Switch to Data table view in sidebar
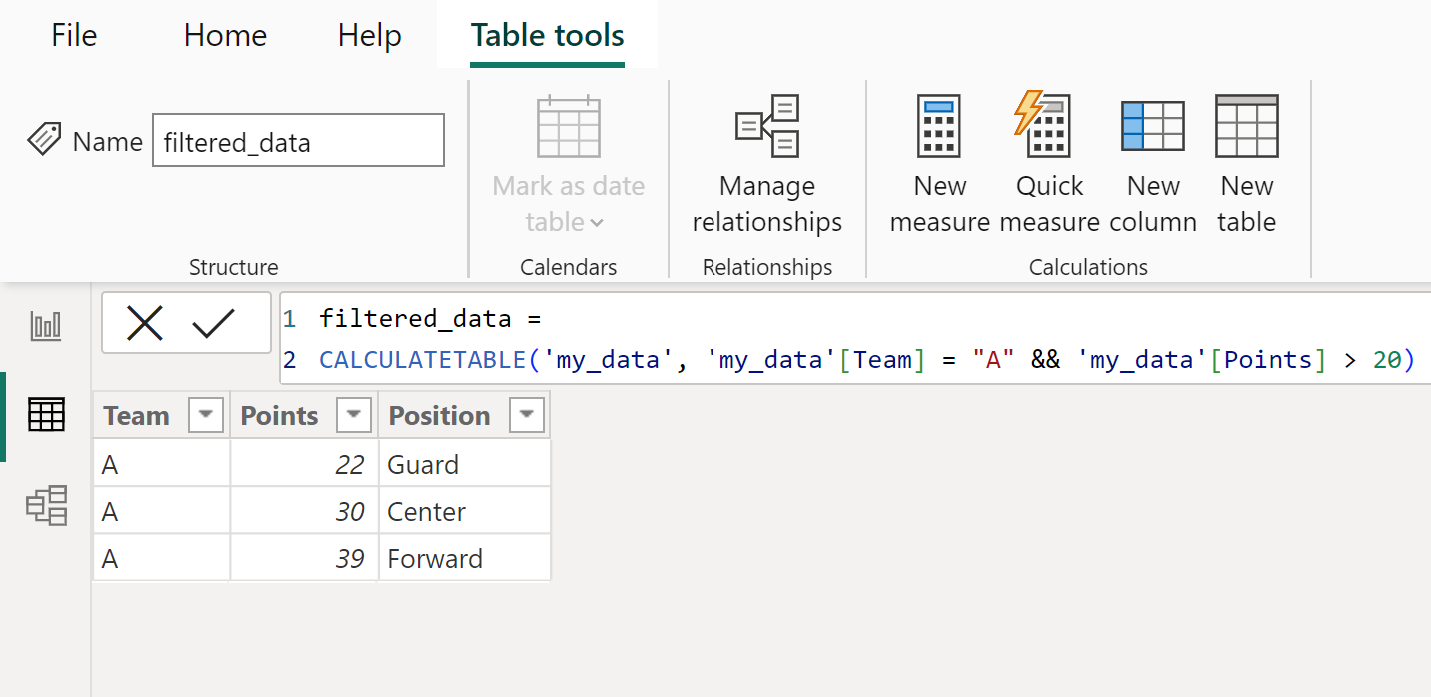 (46, 414)
